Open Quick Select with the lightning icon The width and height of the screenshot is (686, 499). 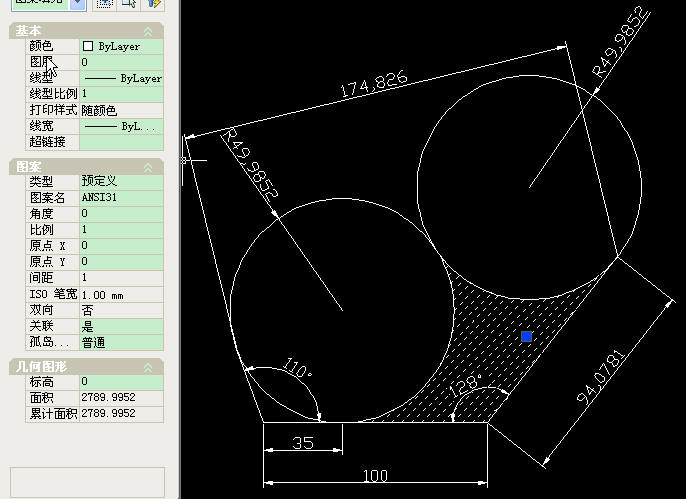point(154,3)
